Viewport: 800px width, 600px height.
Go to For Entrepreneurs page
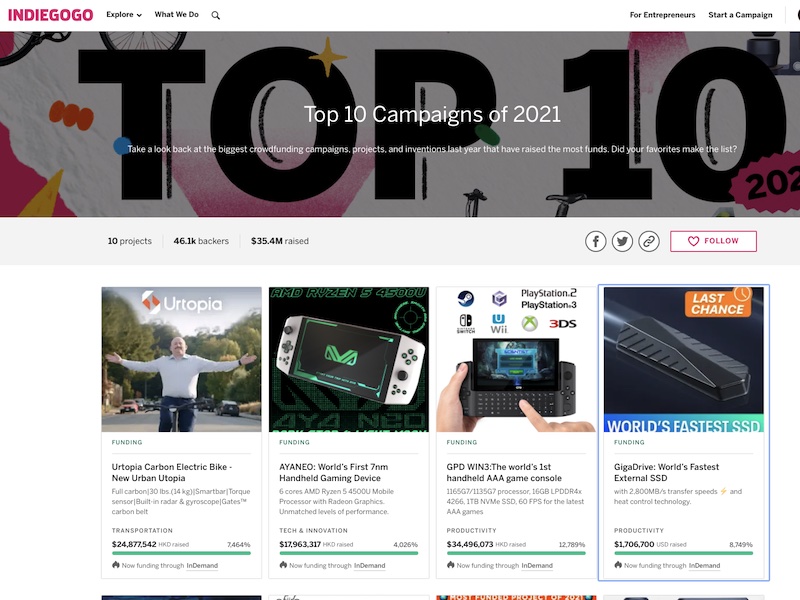tap(662, 15)
